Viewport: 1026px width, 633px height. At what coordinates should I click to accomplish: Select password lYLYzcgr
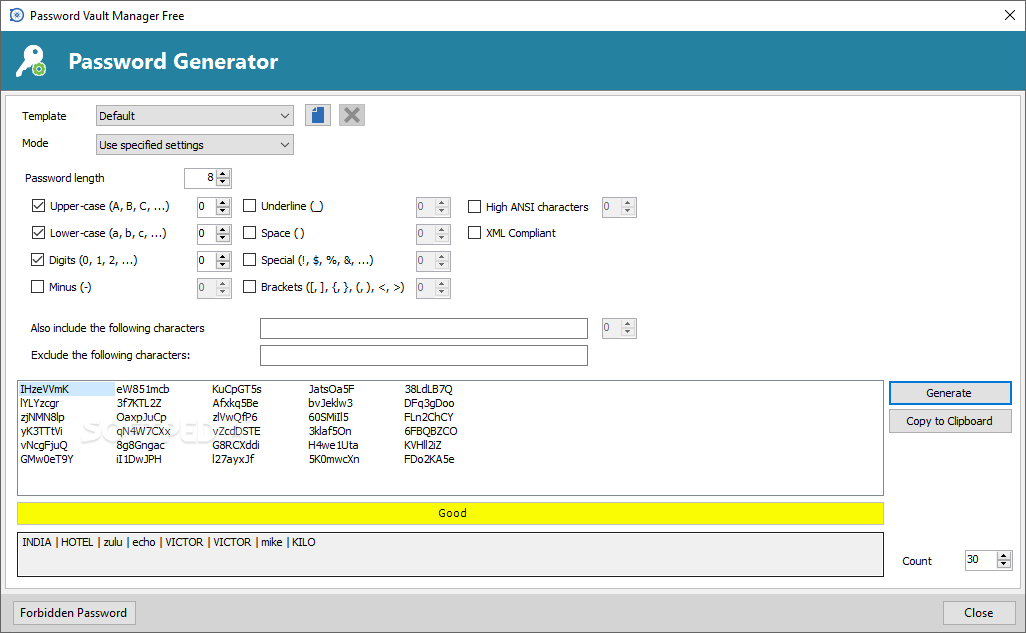click(x=39, y=403)
